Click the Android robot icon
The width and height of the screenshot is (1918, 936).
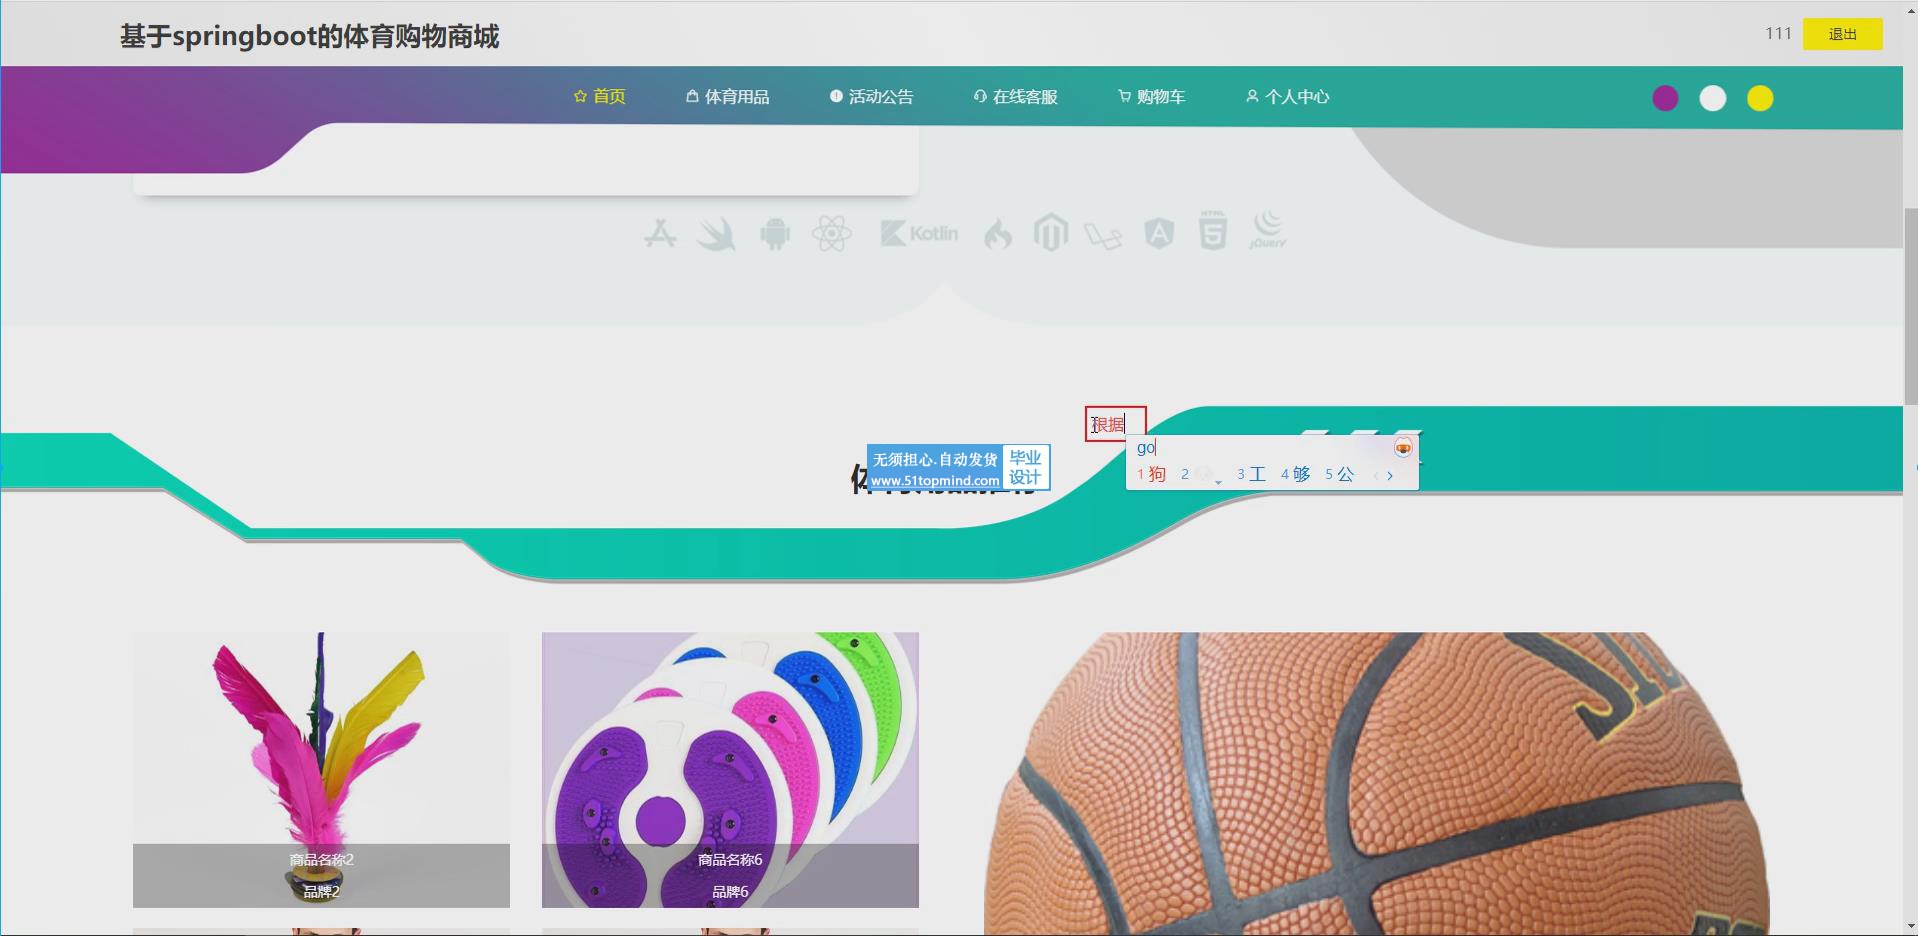(x=774, y=234)
